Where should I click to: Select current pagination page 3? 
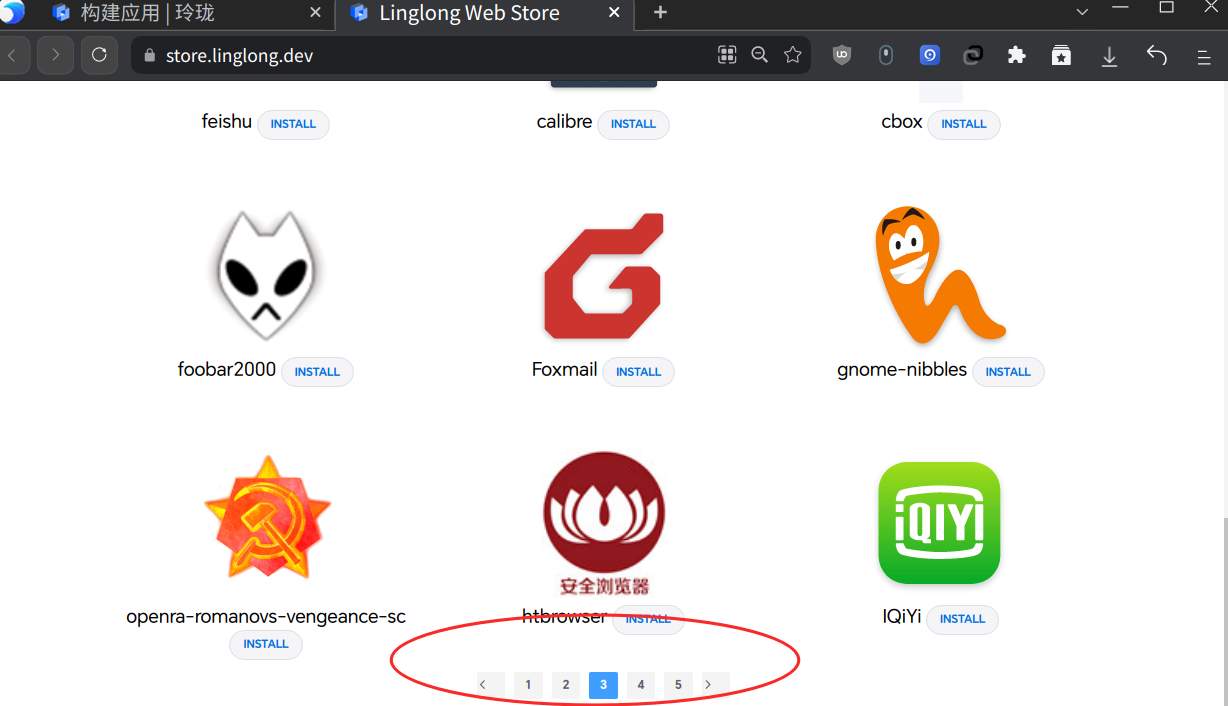(x=603, y=685)
